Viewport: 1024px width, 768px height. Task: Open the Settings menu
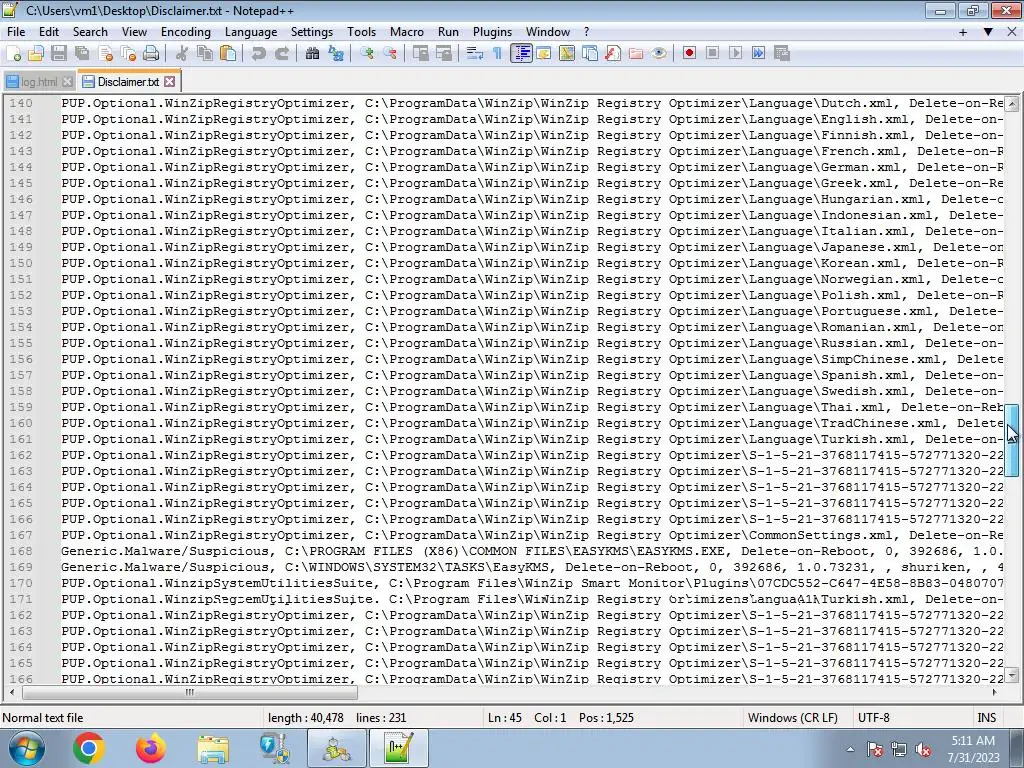[x=312, y=32]
